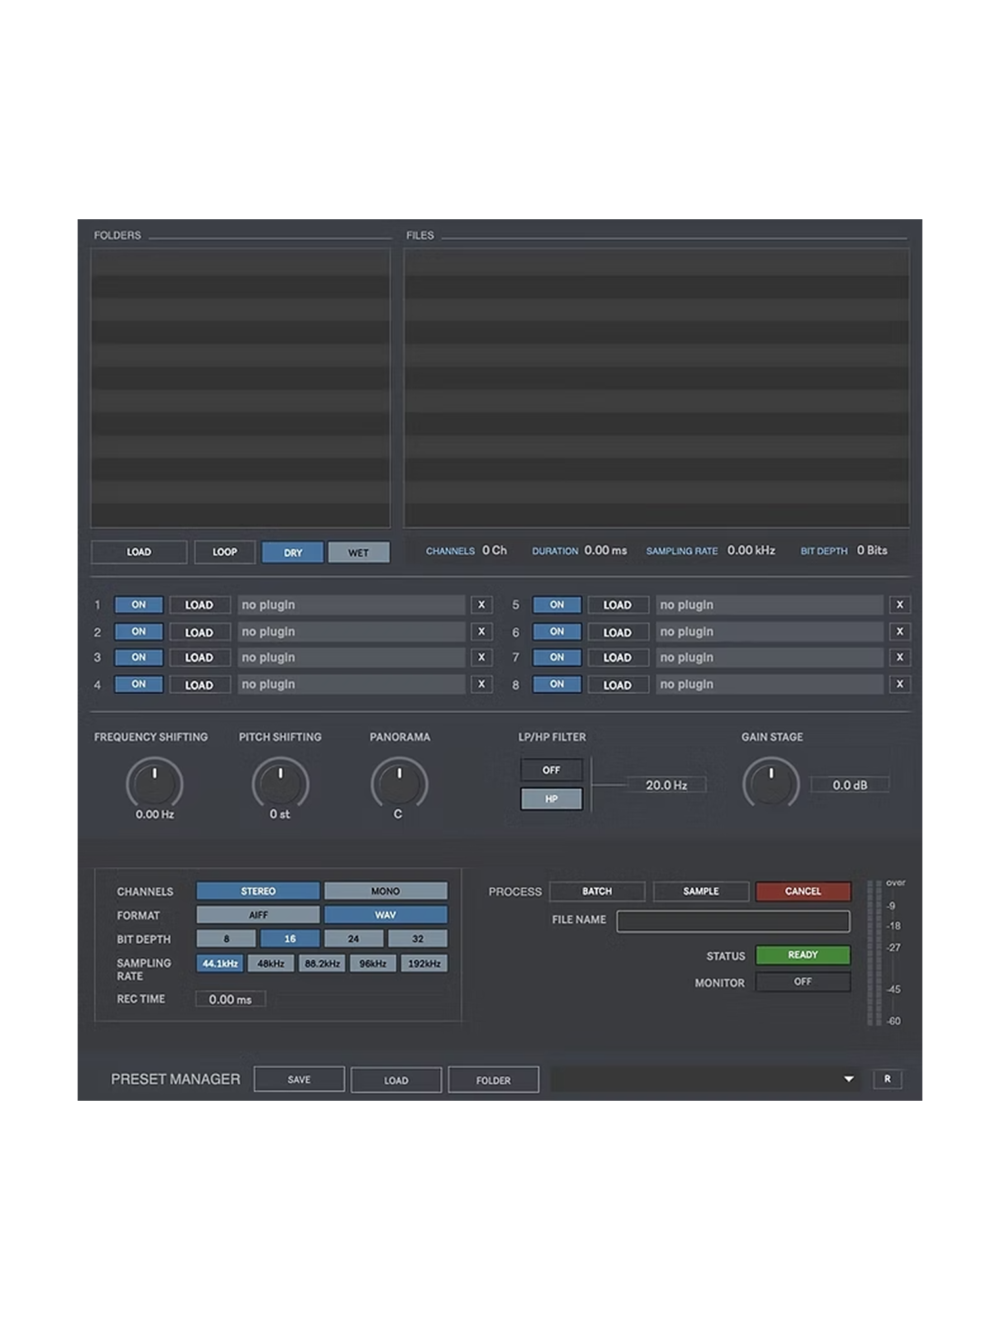Viewport: 1000px width, 1320px height.
Task: Click the FILE NAME input field
Action: [x=733, y=920]
